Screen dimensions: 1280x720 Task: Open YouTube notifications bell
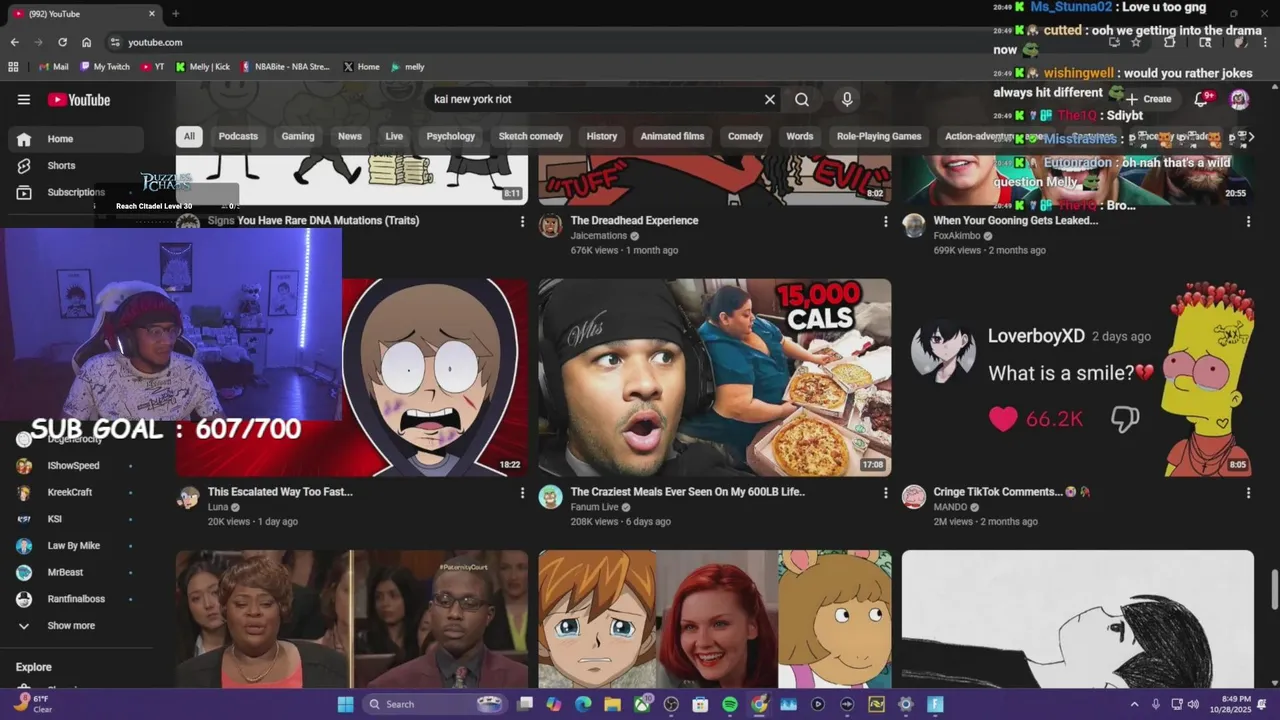click(1202, 99)
